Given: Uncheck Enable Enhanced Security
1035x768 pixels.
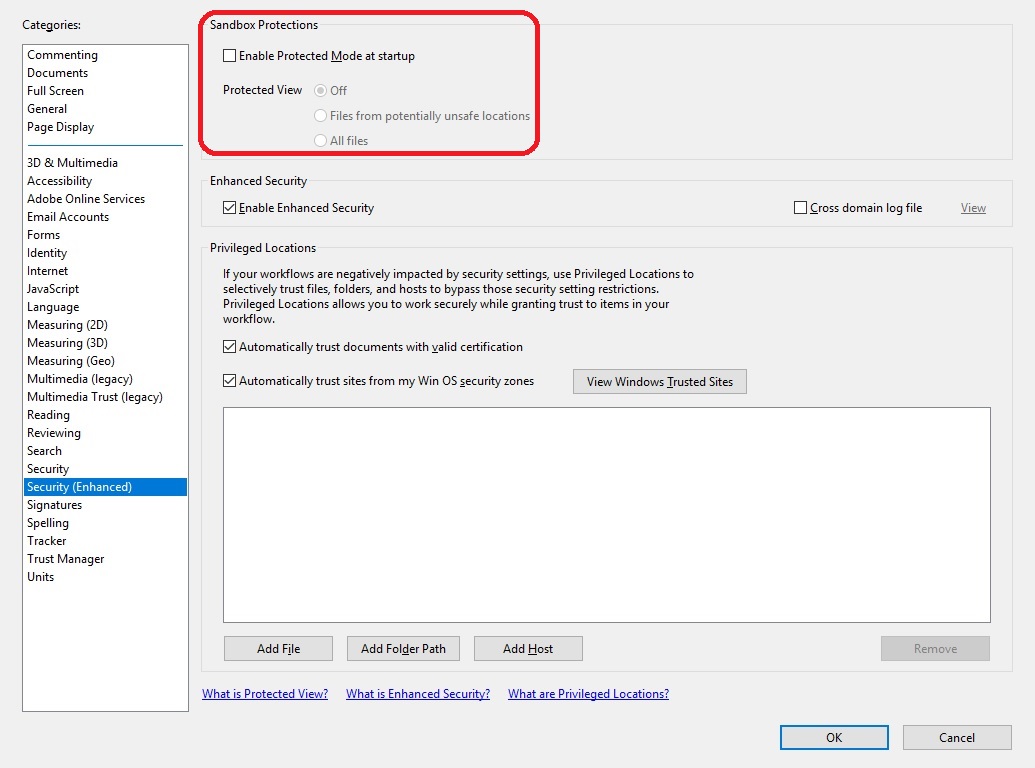Looking at the screenshot, I should point(229,207).
